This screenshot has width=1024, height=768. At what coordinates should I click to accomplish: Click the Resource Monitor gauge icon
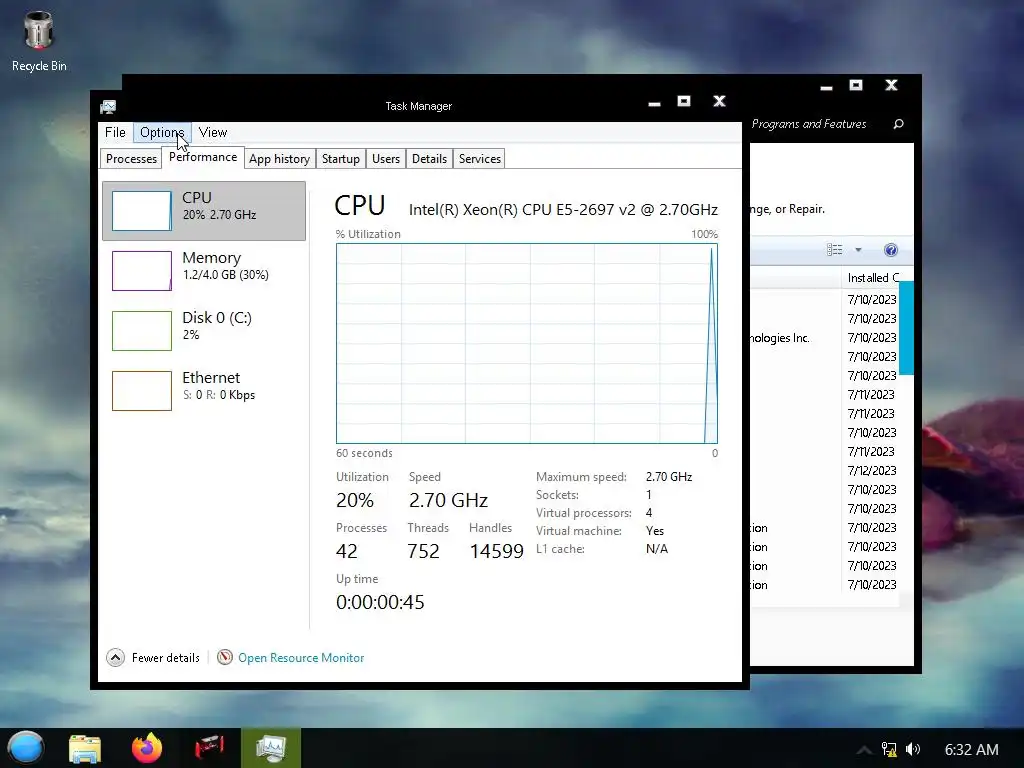pyautogui.click(x=225, y=657)
